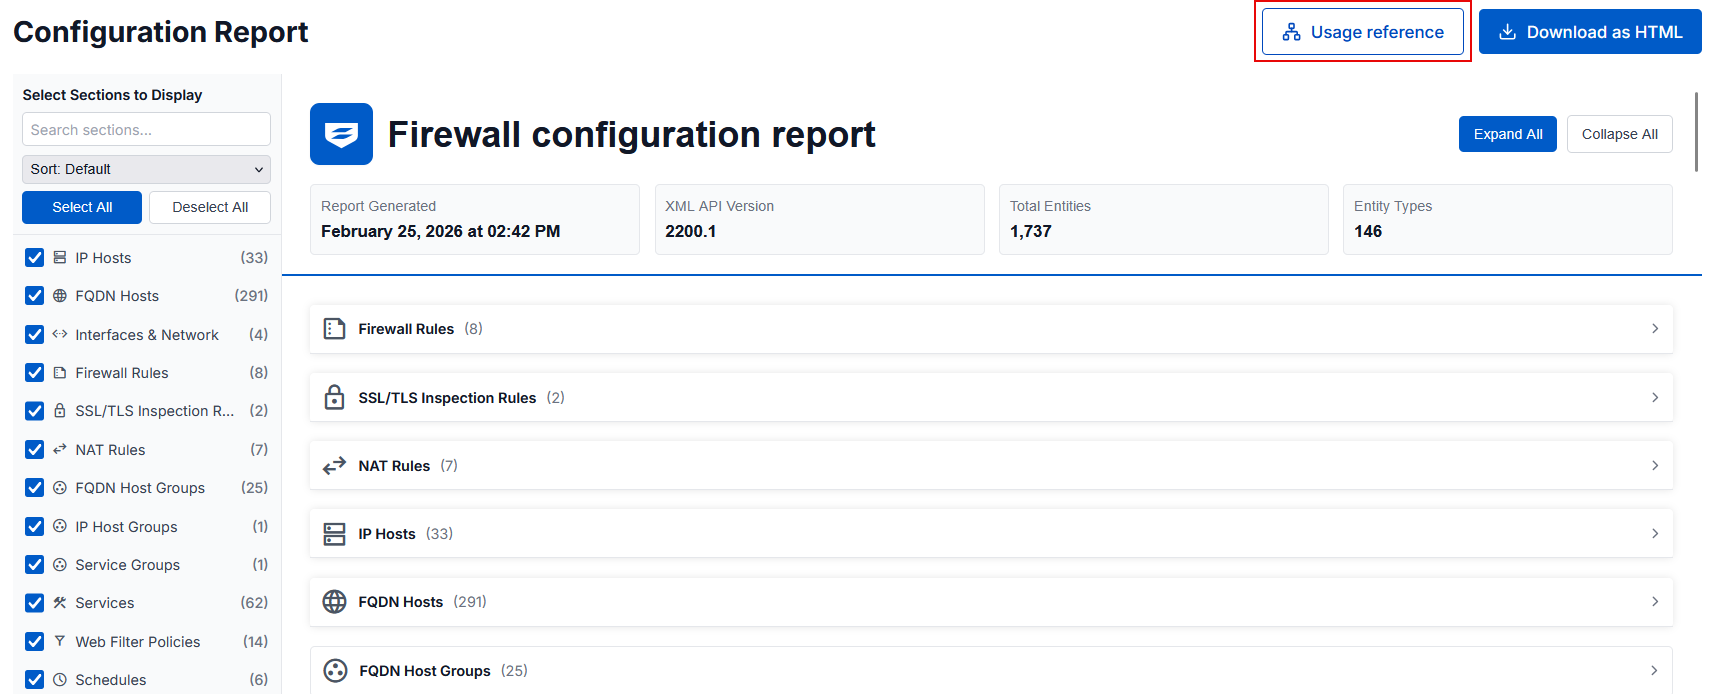Screen dimensions: 1715x694
Task: Click the blue firewall shield logo icon
Action: tap(341, 134)
